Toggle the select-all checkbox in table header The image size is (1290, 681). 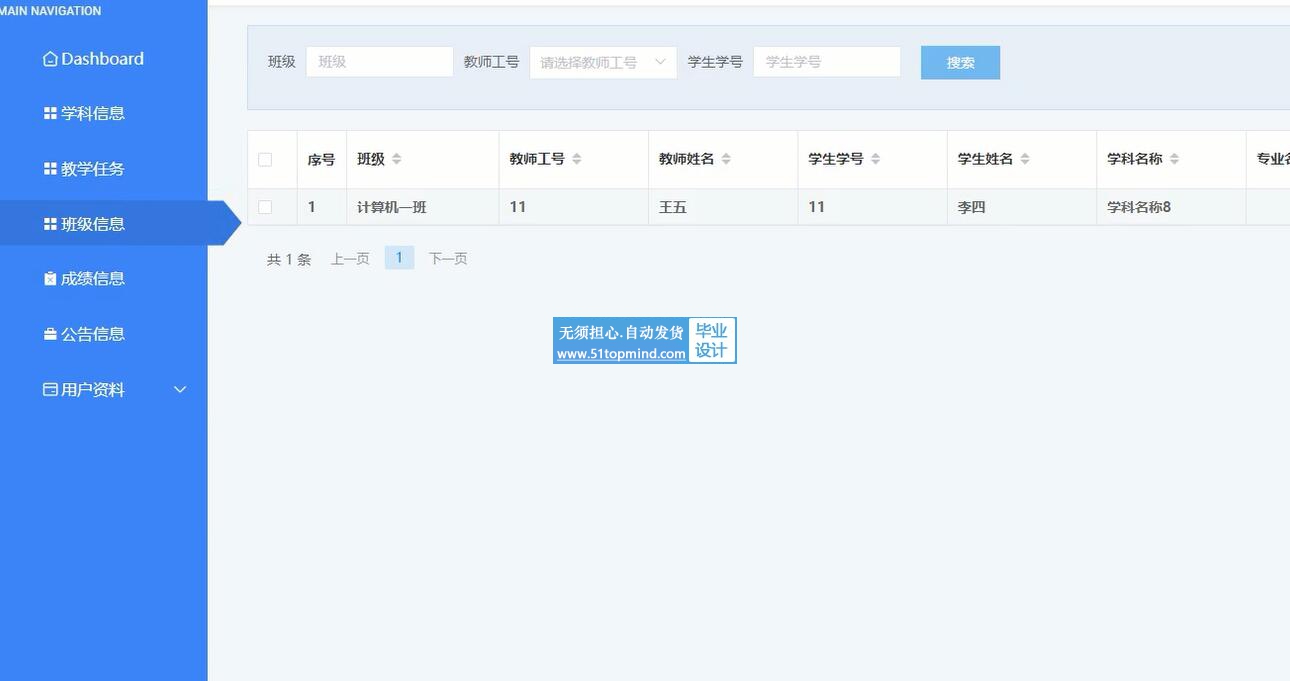coord(265,159)
